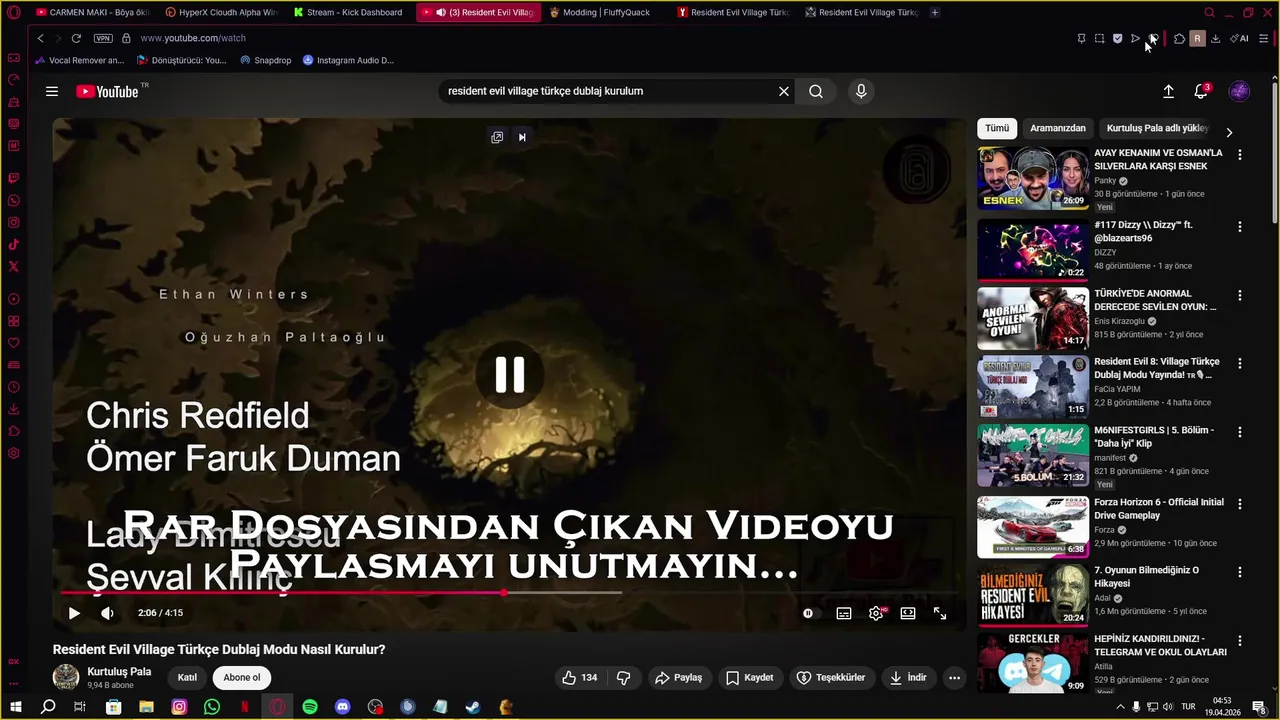The width and height of the screenshot is (1280, 720).
Task: Open browser downloads icon
Action: coord(1215,38)
